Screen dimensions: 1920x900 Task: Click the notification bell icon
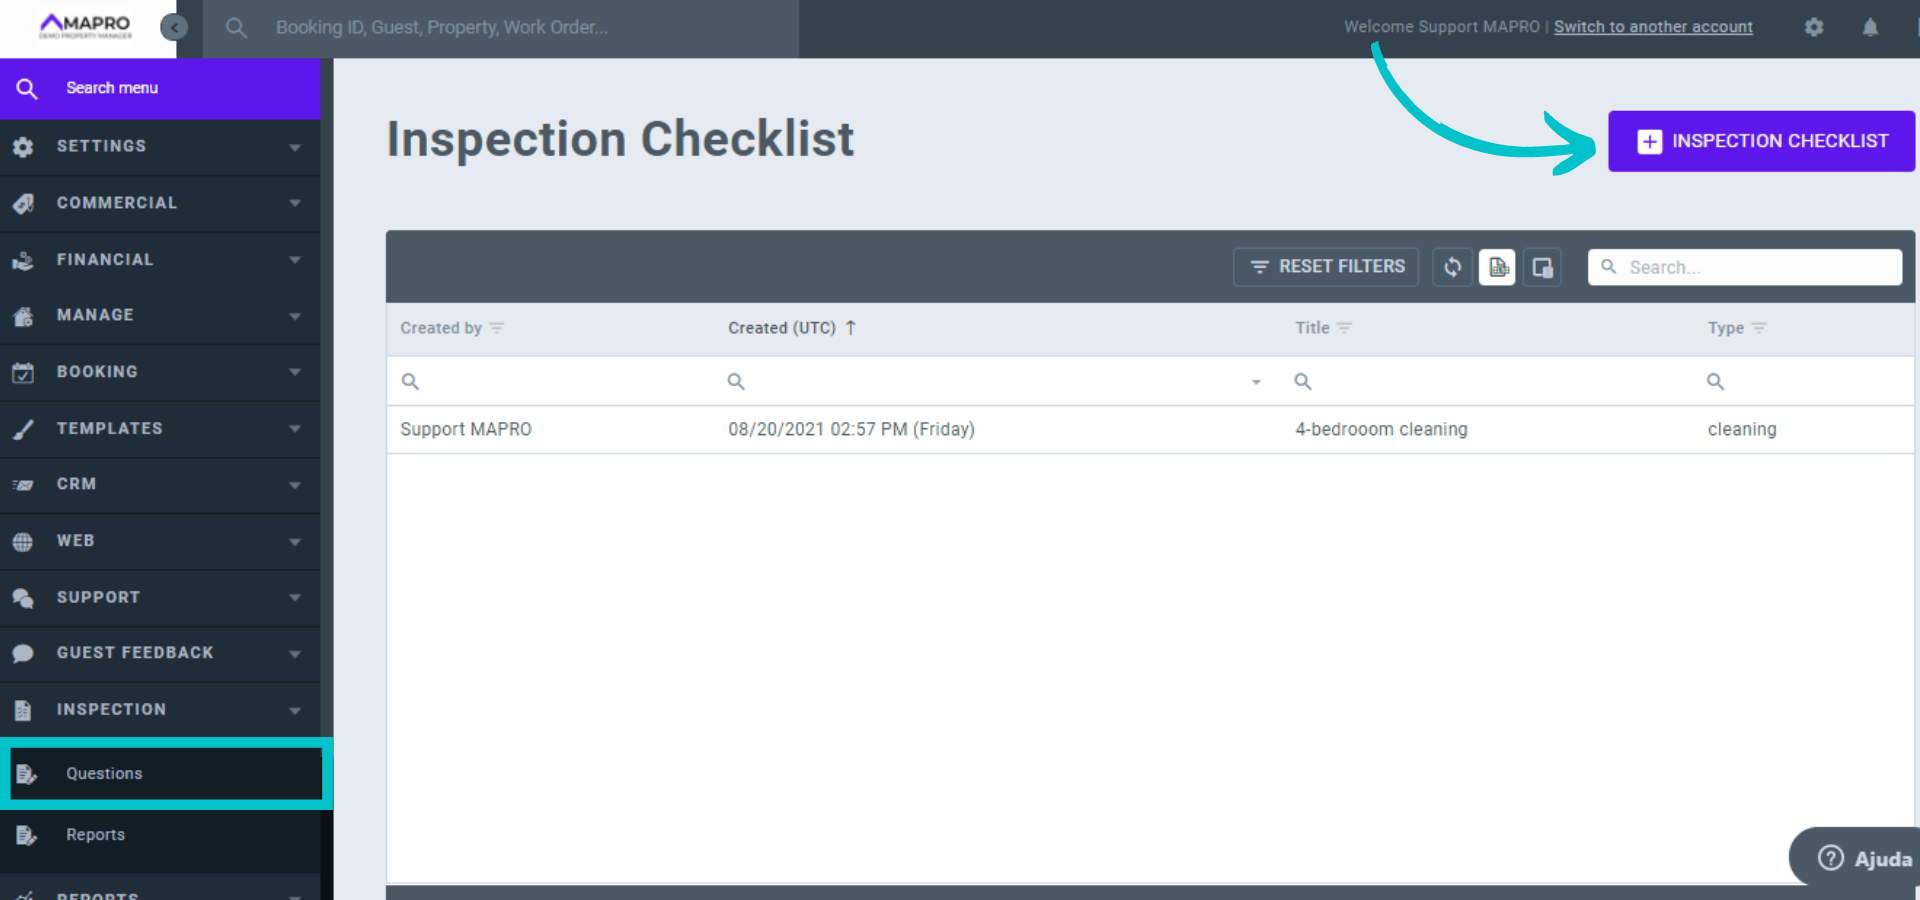[1870, 27]
